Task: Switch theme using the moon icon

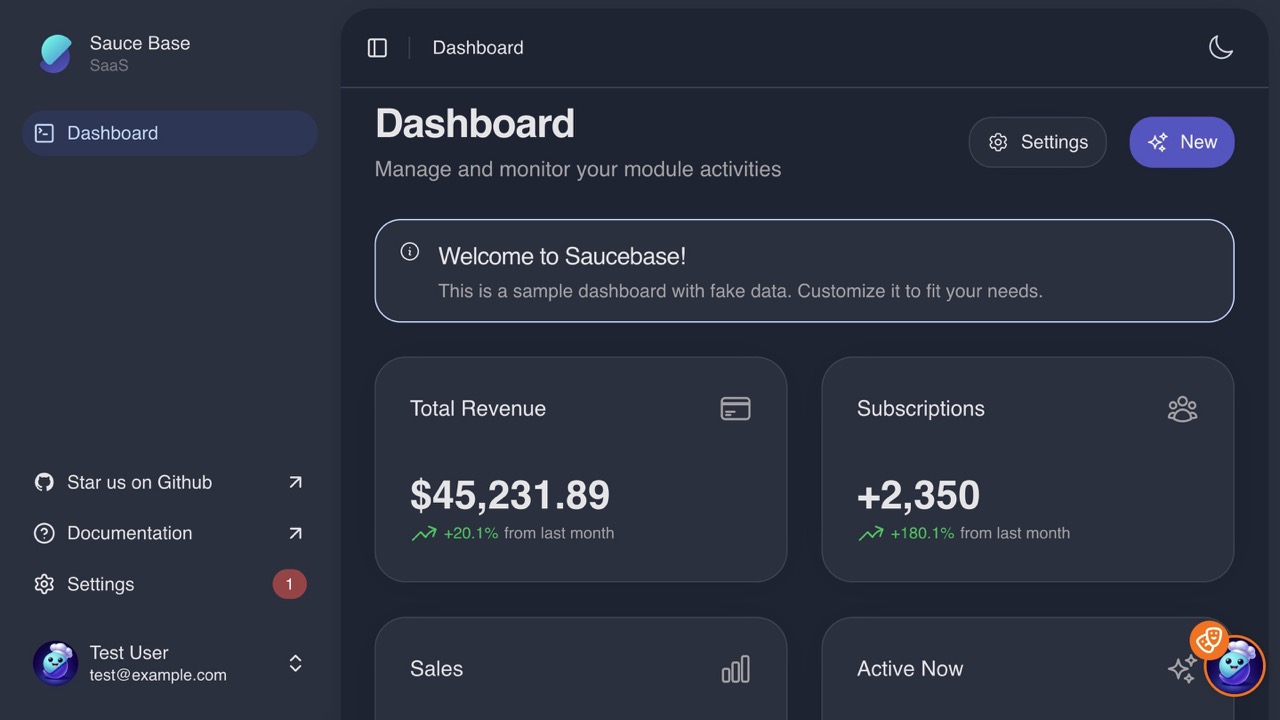Action: click(x=1220, y=48)
